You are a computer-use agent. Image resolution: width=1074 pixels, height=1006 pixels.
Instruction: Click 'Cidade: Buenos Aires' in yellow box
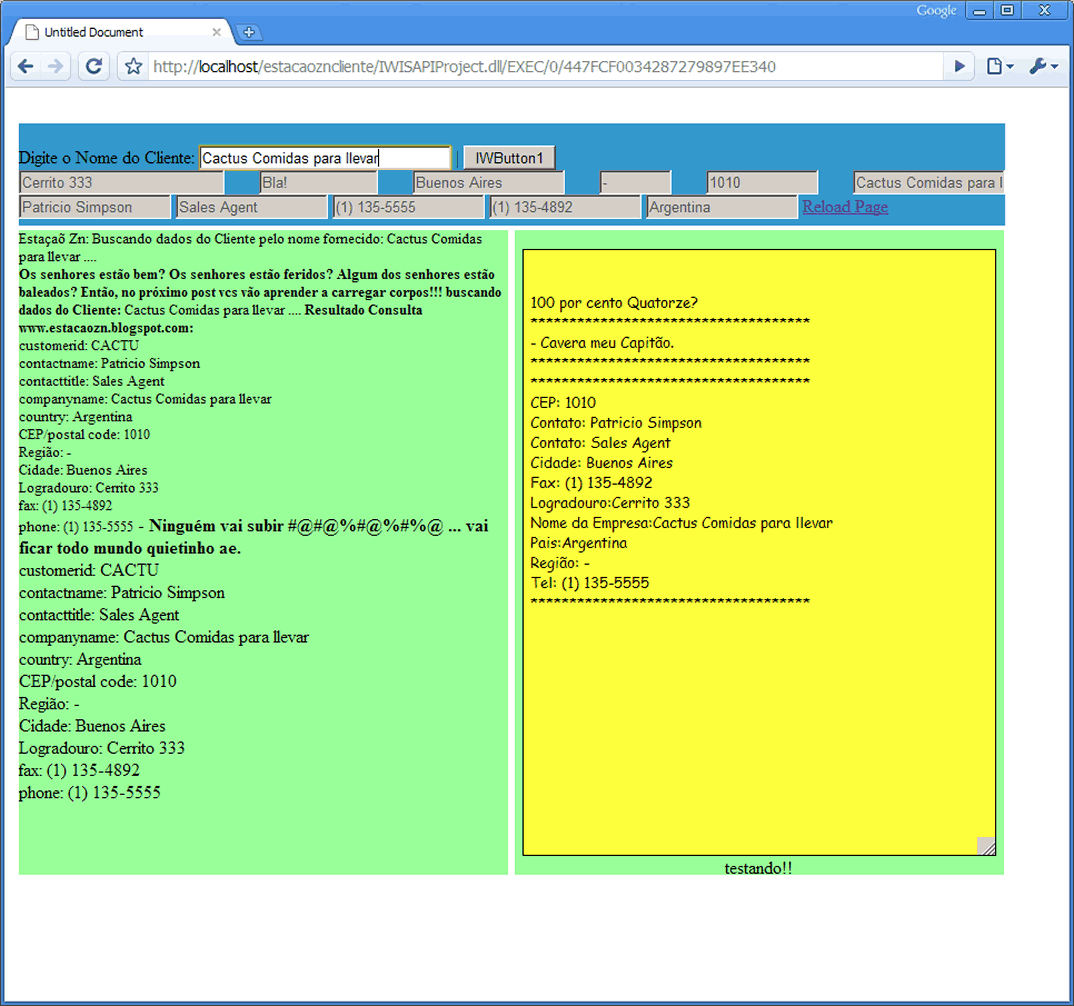(601, 463)
